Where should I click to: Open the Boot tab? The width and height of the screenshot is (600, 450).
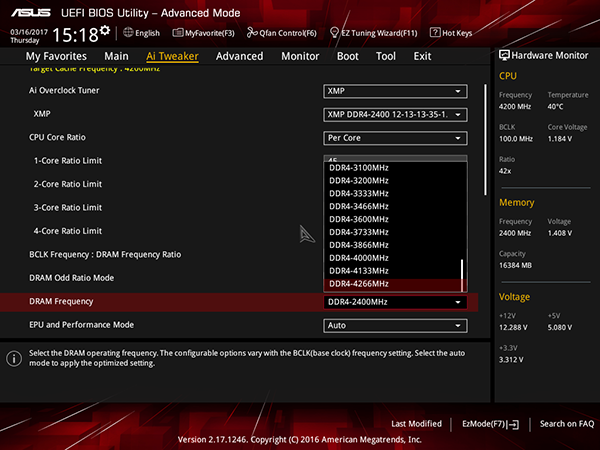point(348,56)
